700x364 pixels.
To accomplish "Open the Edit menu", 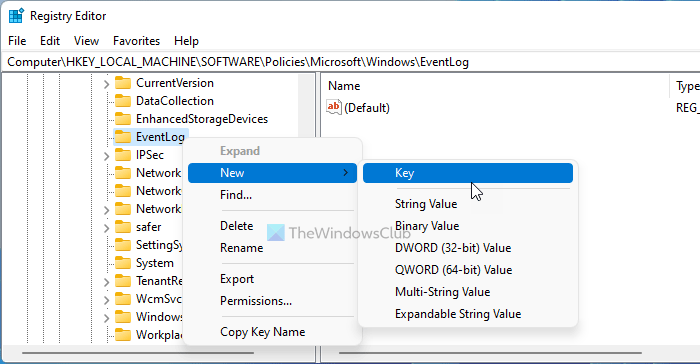I will click(x=50, y=41).
